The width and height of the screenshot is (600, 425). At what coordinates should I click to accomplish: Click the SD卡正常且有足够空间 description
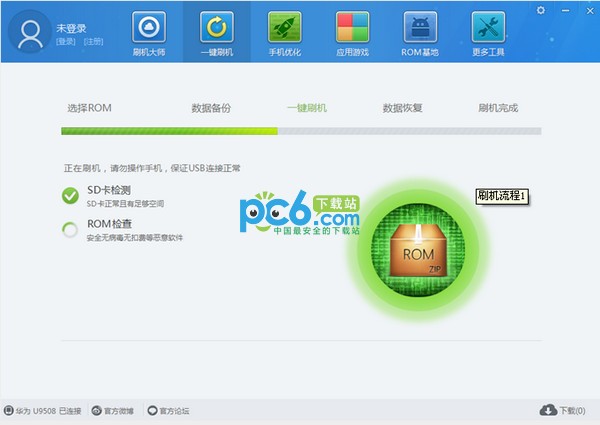click(125, 204)
